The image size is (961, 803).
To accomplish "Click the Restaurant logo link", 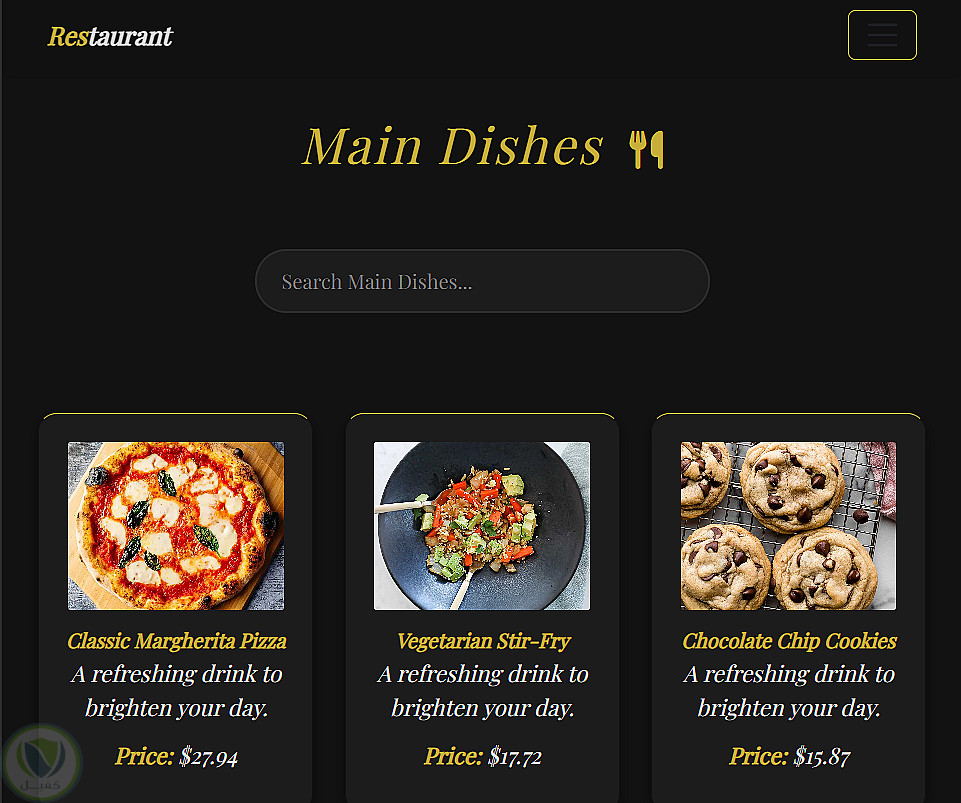I will click(x=110, y=37).
